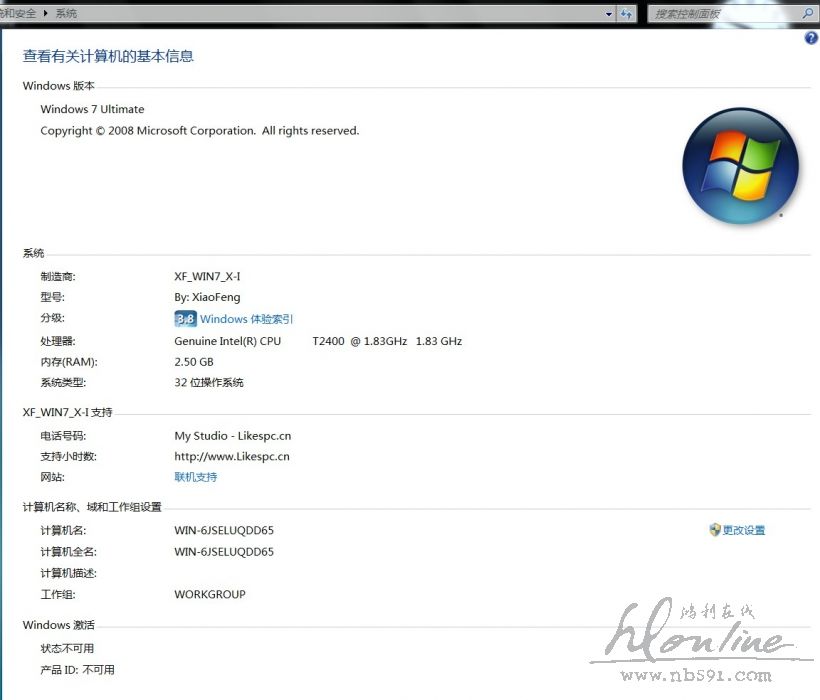Click the Windows 7 Ultimate edition text

[x=92, y=109]
